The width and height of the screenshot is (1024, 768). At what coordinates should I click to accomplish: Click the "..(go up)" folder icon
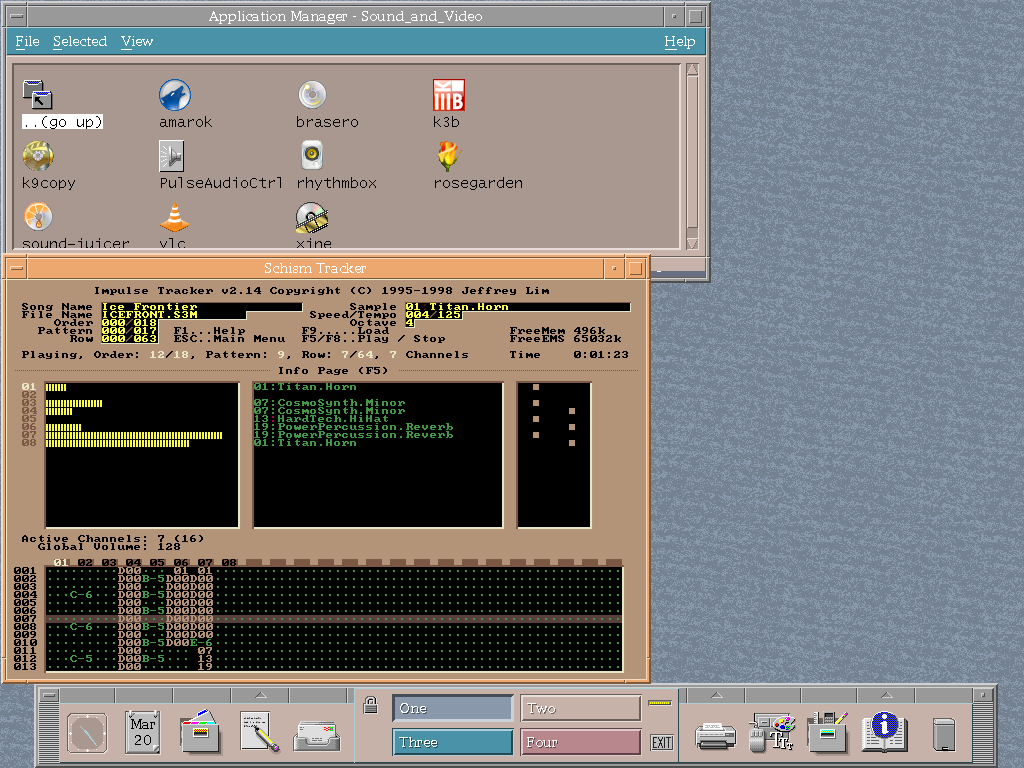[x=38, y=96]
